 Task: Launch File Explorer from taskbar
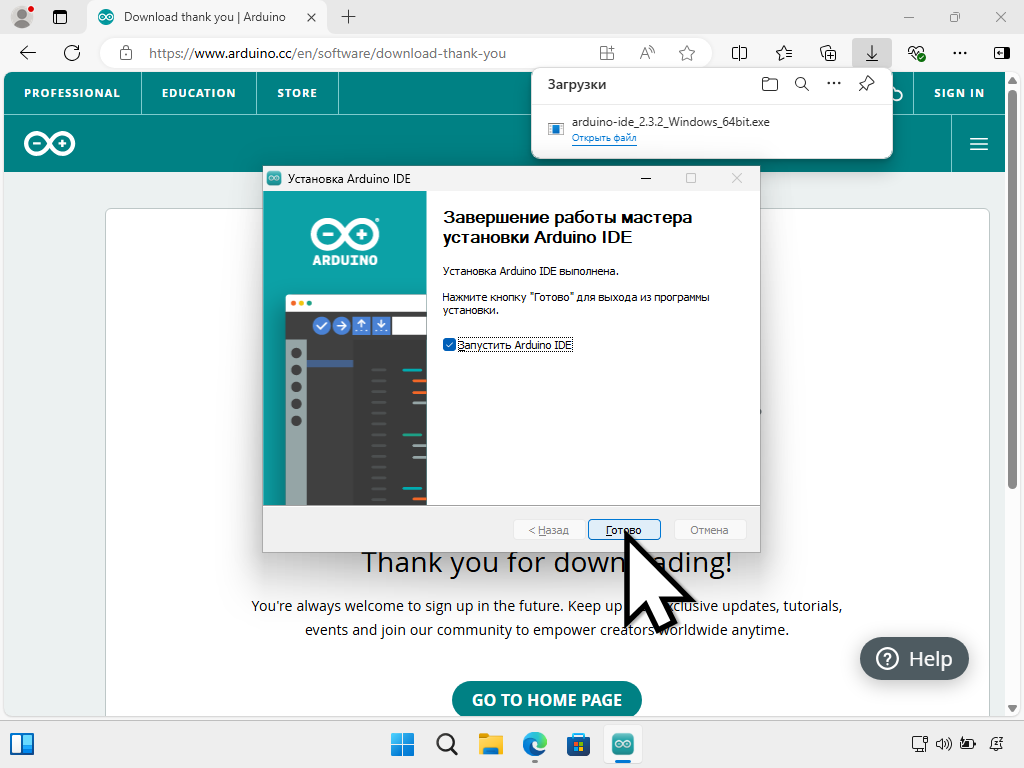coord(490,744)
